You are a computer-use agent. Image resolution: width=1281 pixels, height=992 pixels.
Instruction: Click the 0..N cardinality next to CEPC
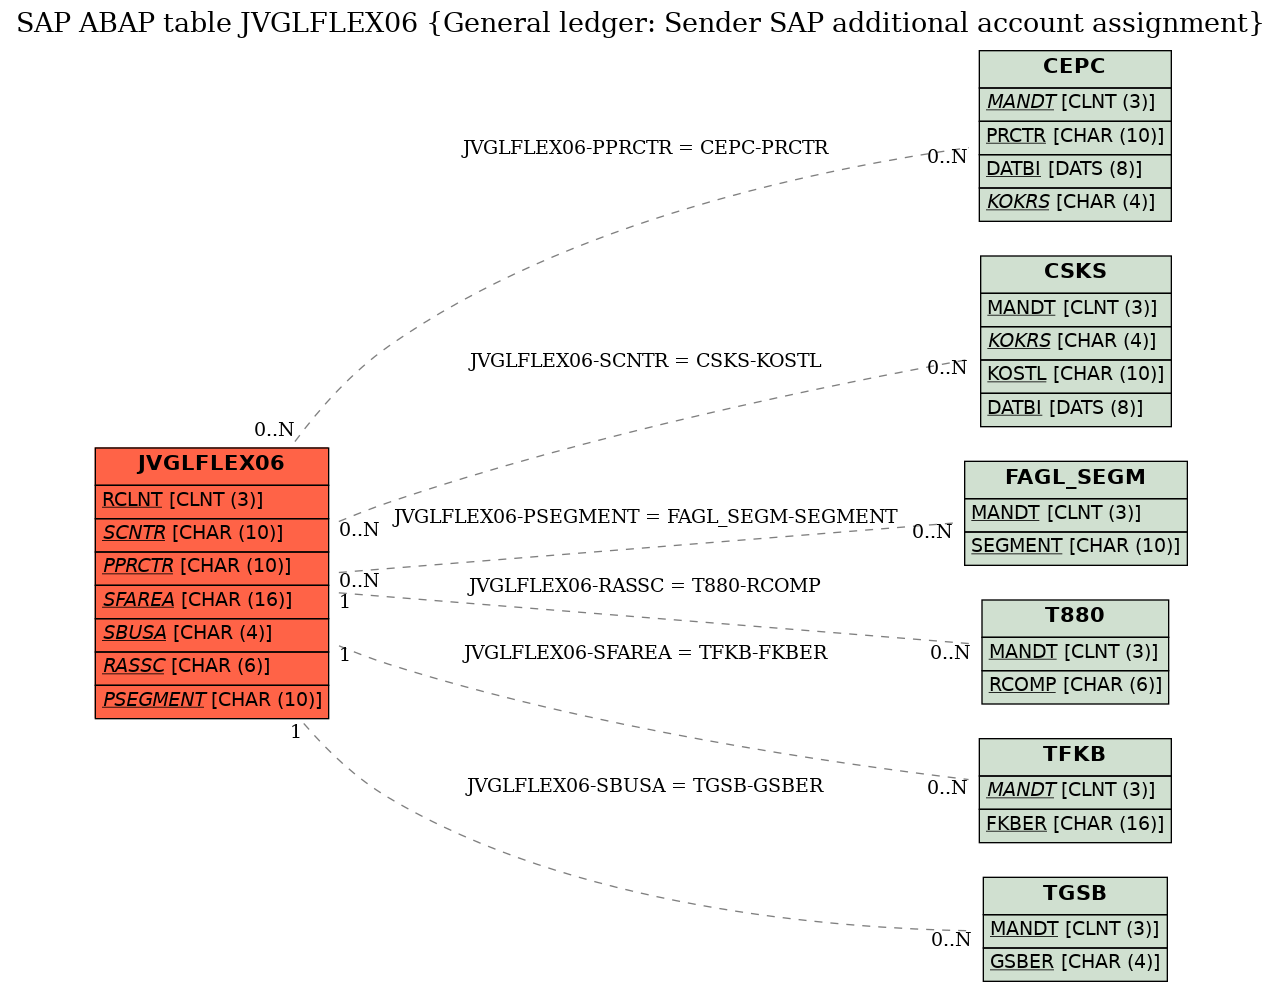click(x=947, y=157)
